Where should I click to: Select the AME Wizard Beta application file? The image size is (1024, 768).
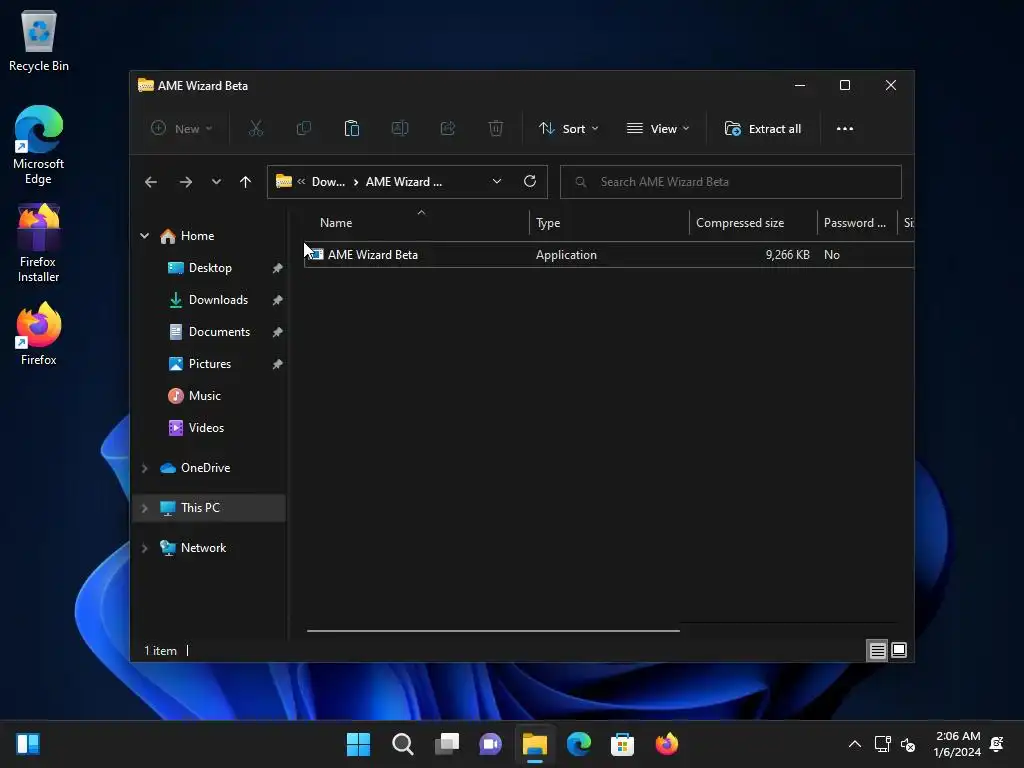coord(608,255)
